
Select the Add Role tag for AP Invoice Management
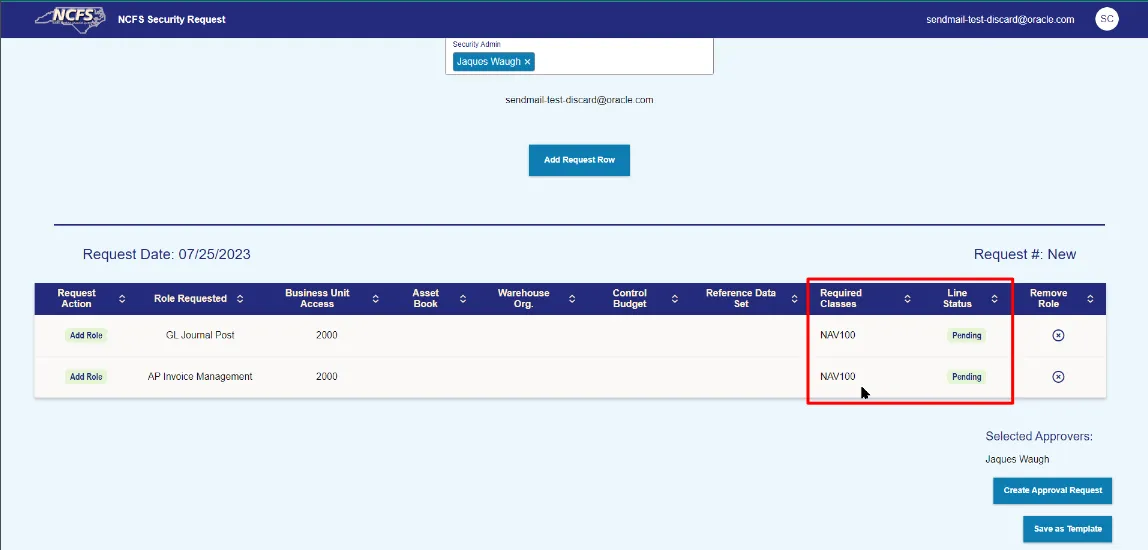pos(86,376)
